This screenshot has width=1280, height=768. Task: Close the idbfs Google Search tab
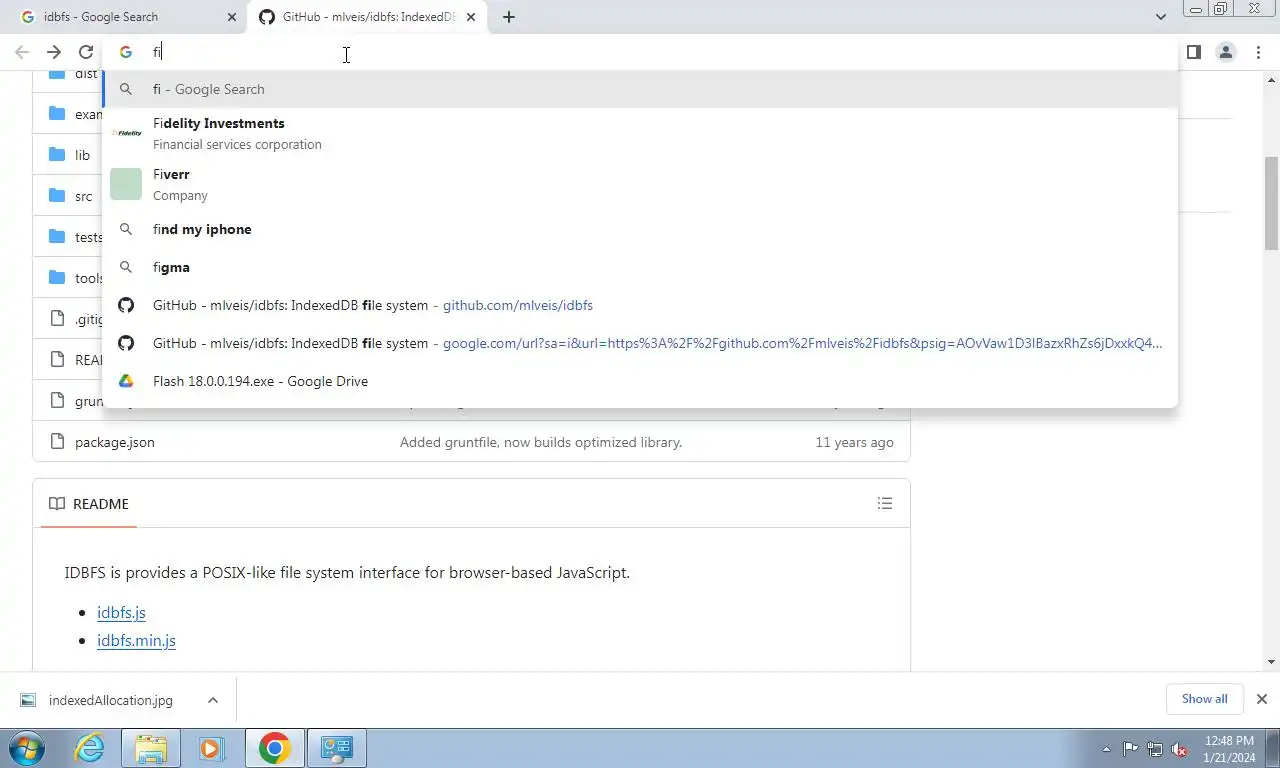point(232,17)
